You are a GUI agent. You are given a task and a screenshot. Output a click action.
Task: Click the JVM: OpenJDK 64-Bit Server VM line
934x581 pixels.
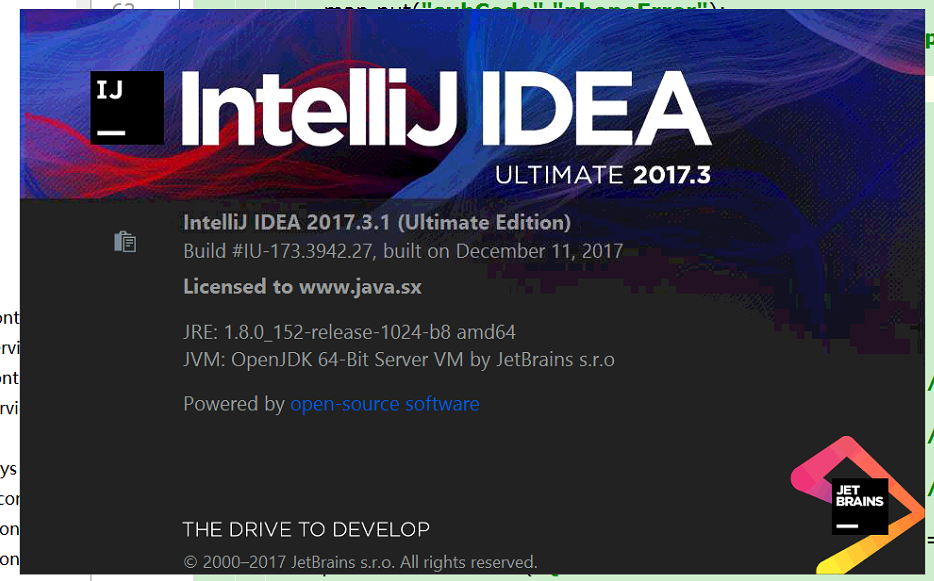coord(399,360)
